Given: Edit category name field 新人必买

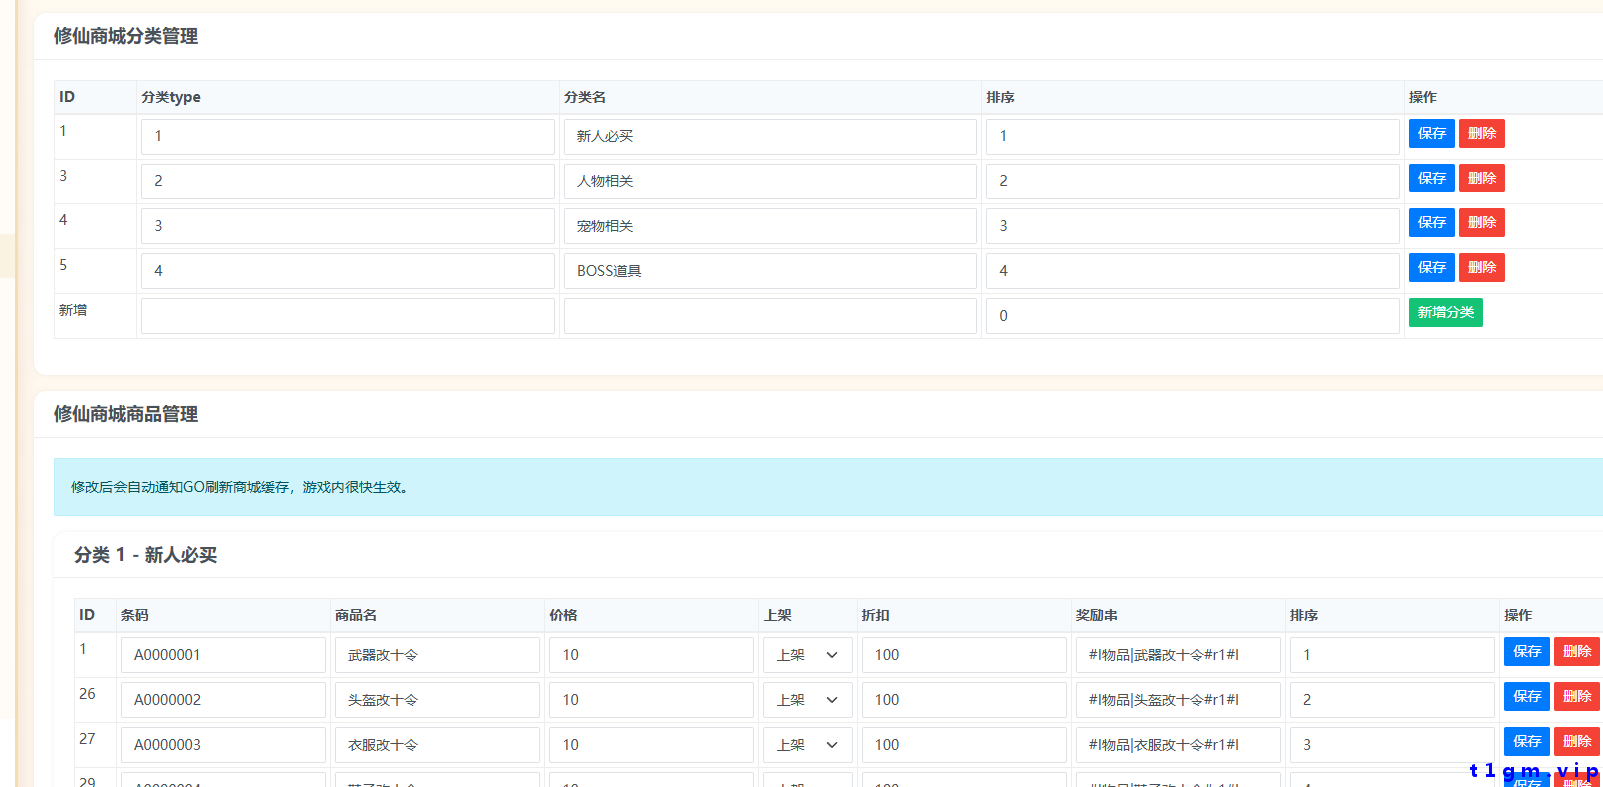Looking at the screenshot, I should (x=770, y=137).
